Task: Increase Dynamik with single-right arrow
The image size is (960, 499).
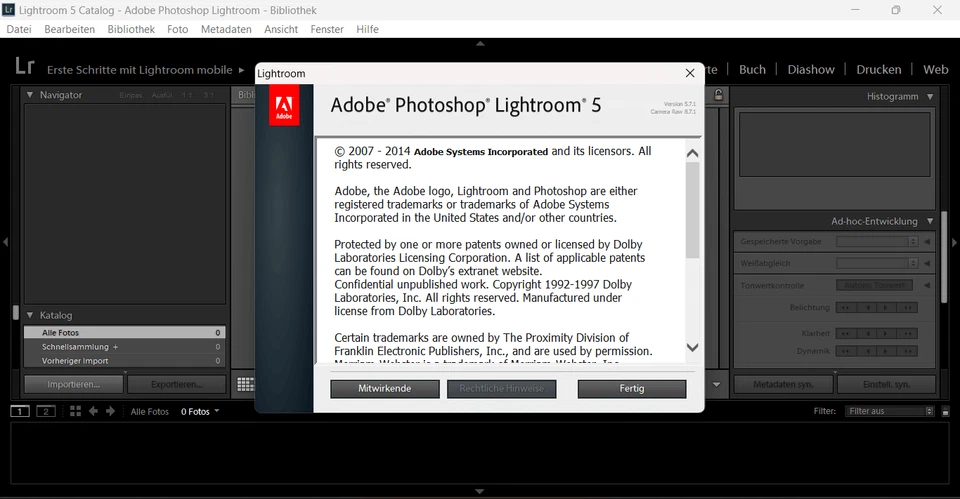Action: pos(886,351)
